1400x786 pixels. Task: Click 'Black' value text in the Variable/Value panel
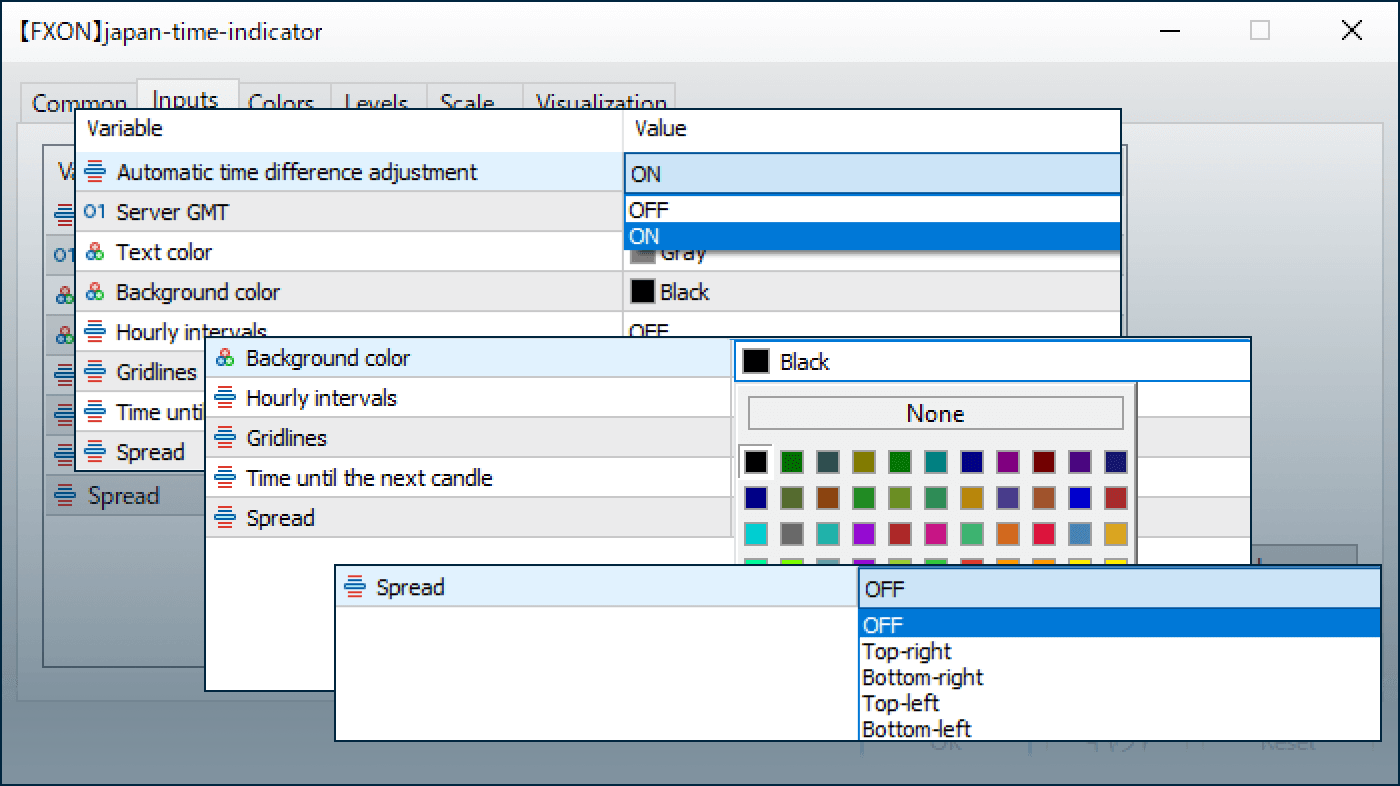[685, 292]
